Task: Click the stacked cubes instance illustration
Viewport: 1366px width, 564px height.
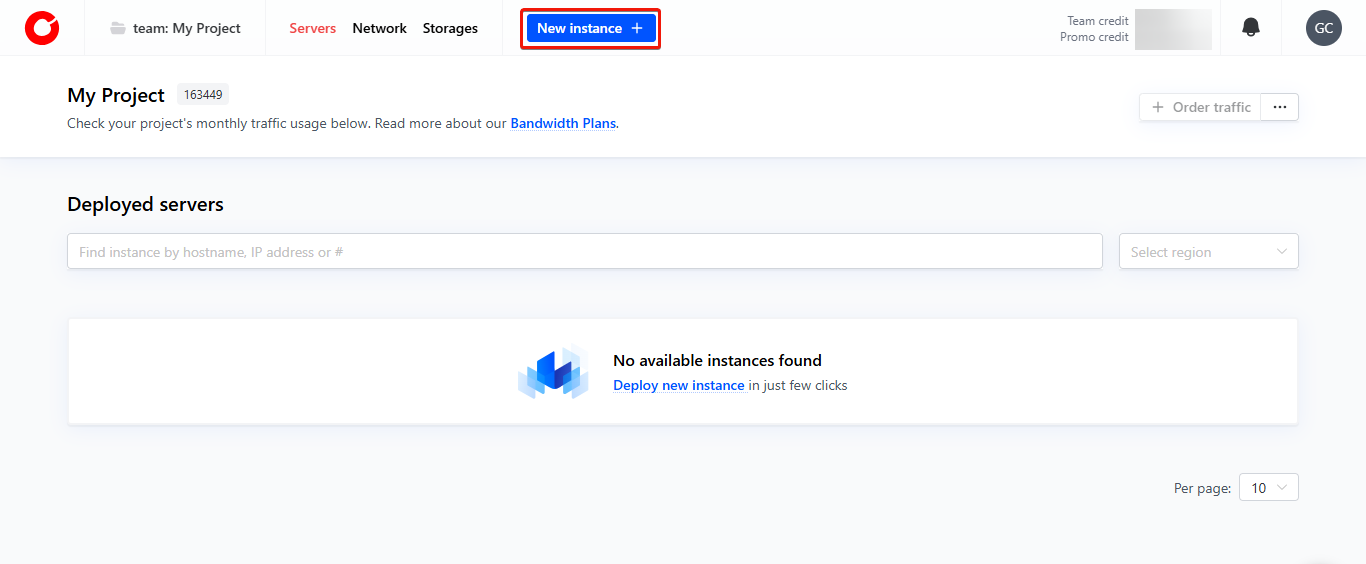Action: pyautogui.click(x=553, y=372)
